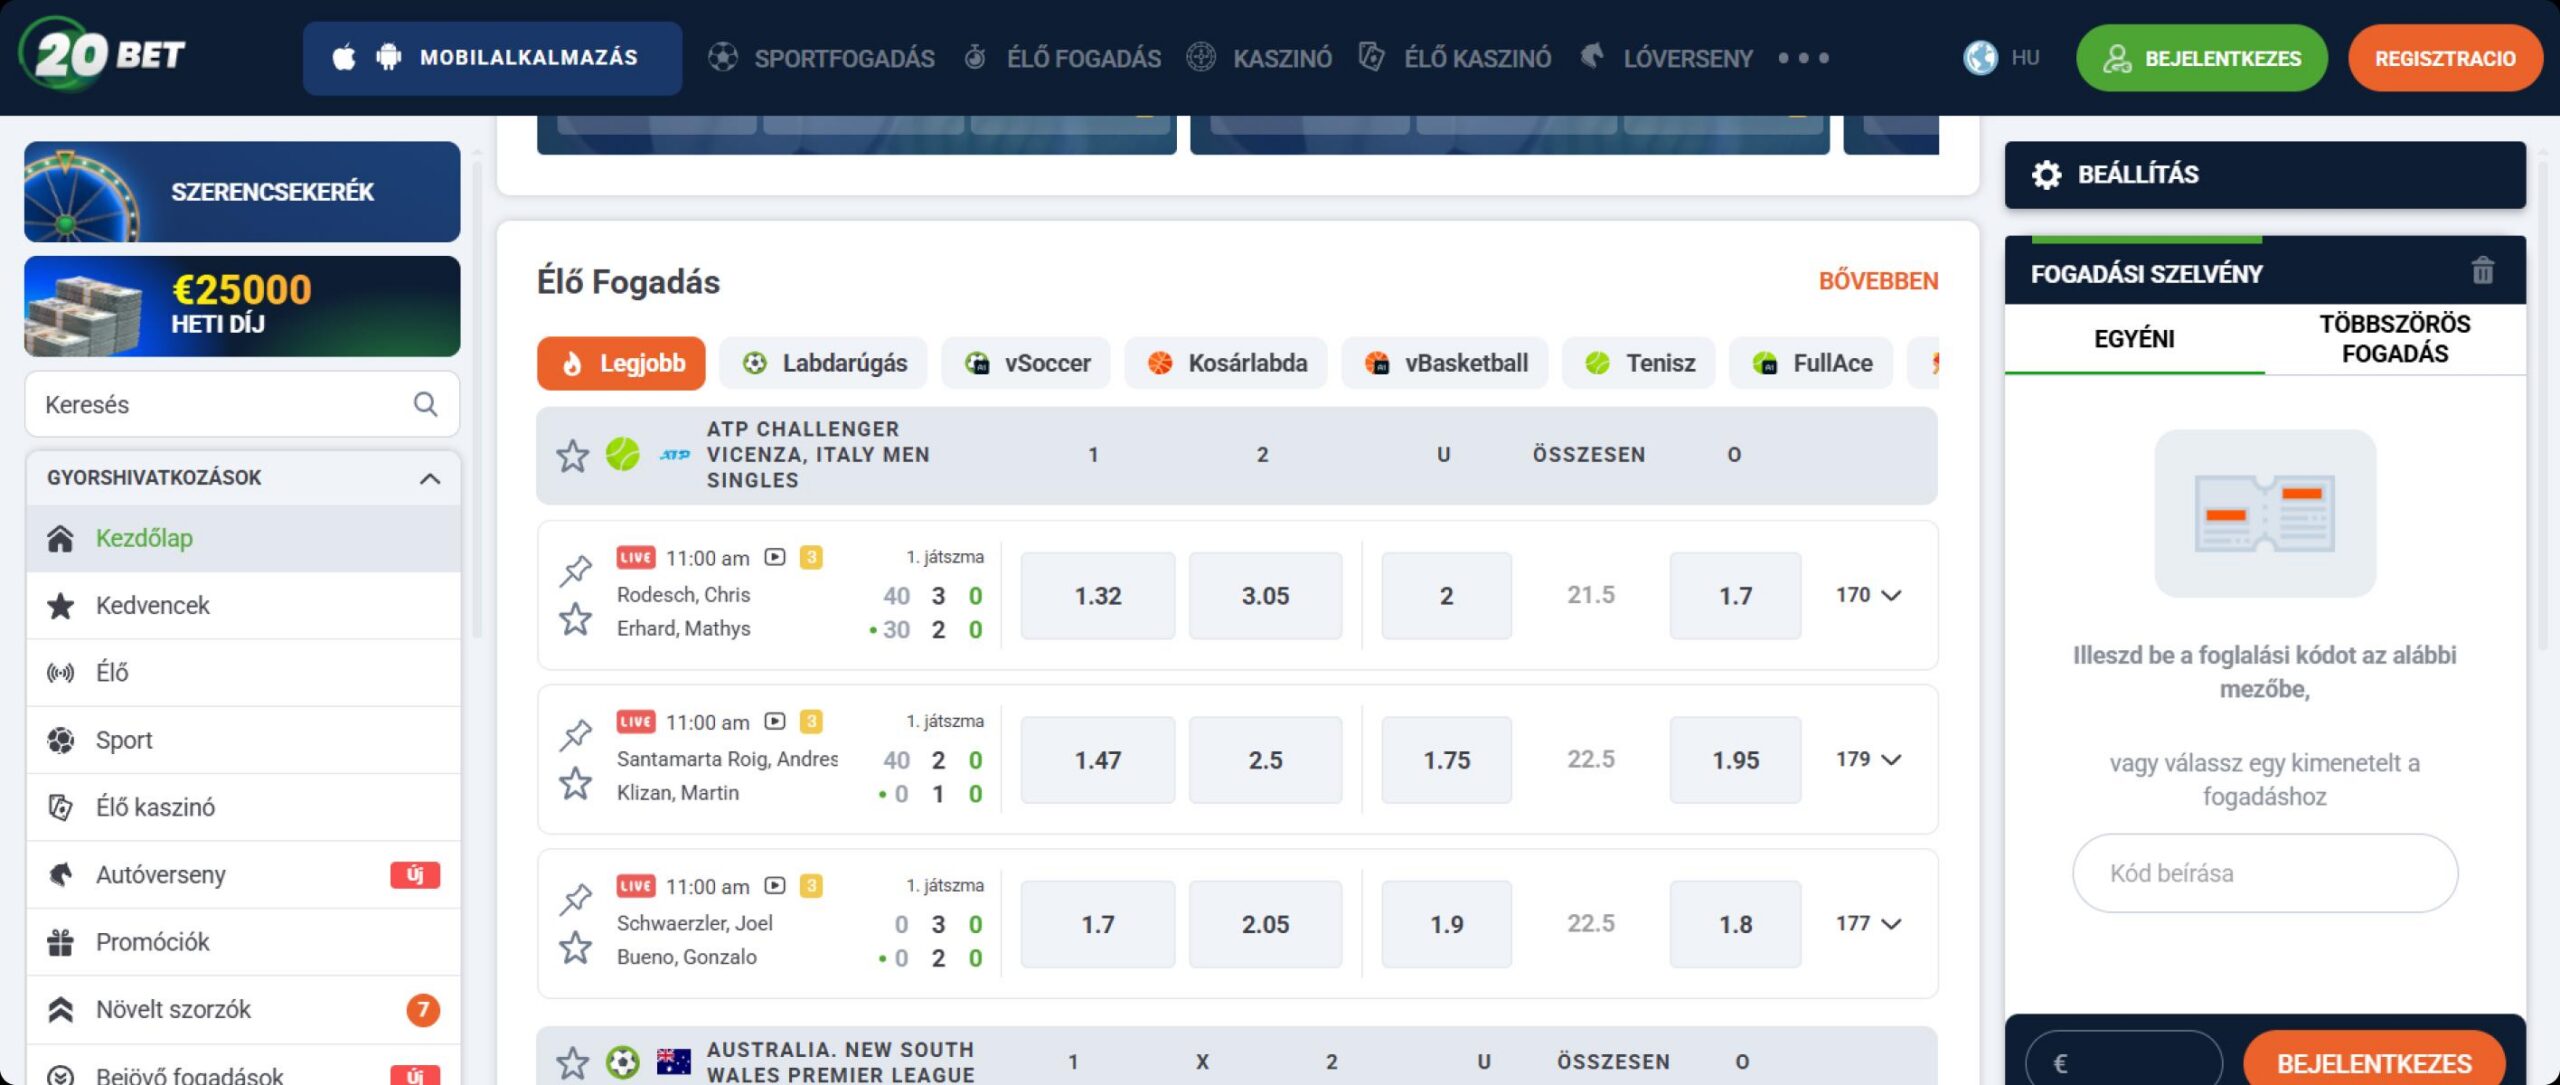Click the Bővebben link
The width and height of the screenshot is (2560, 1085).
coord(1877,281)
